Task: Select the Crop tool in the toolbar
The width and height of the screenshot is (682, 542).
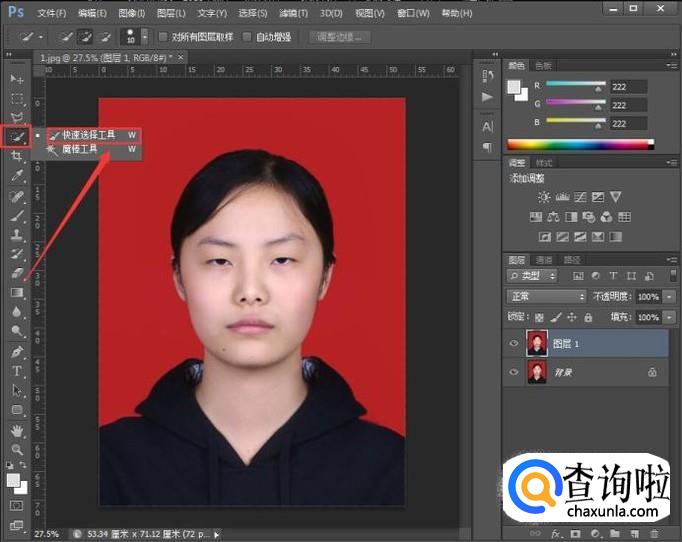Action: (x=17, y=157)
